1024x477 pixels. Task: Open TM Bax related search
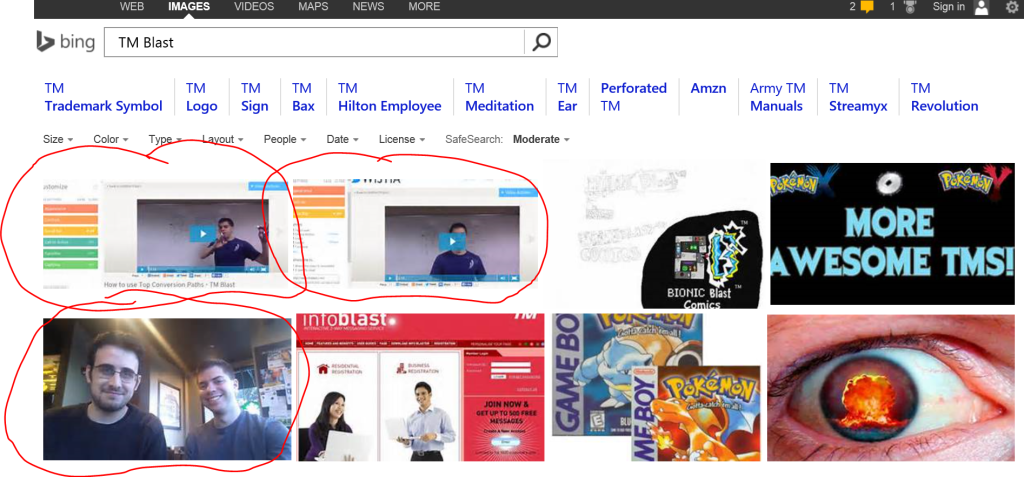(303, 97)
